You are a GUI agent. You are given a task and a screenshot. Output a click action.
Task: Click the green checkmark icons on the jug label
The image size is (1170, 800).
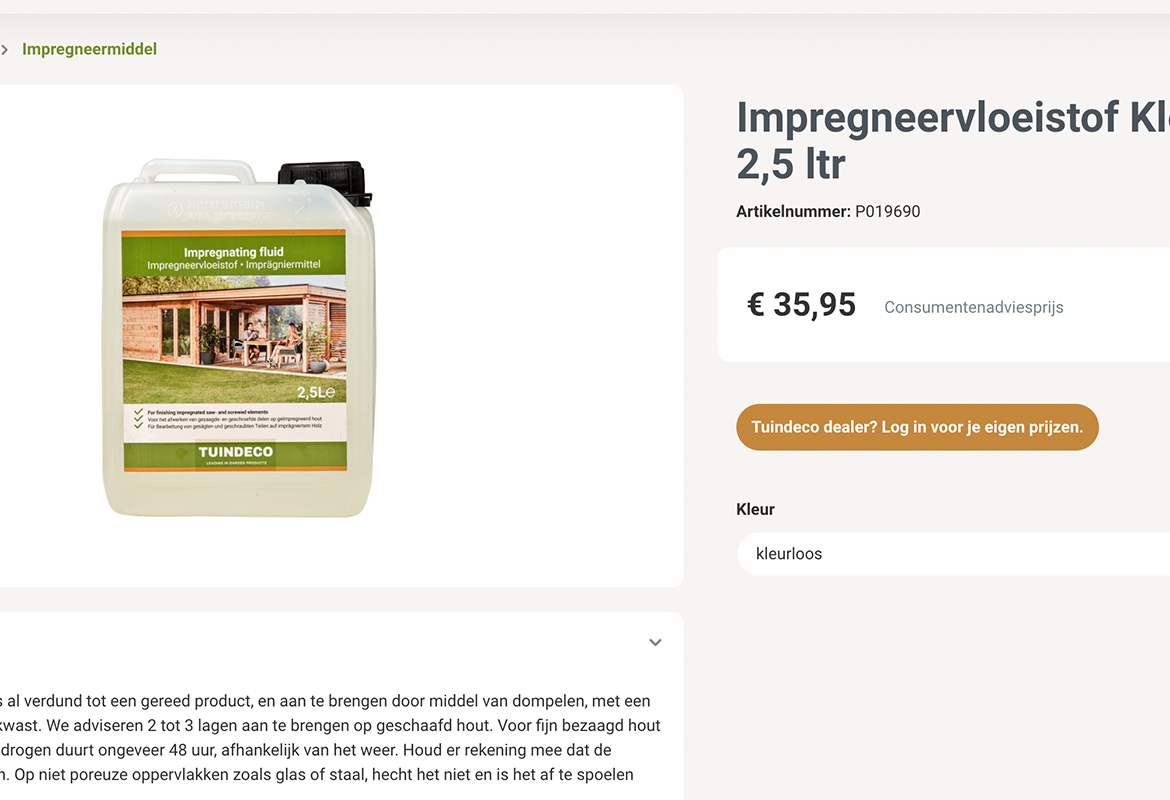138,418
